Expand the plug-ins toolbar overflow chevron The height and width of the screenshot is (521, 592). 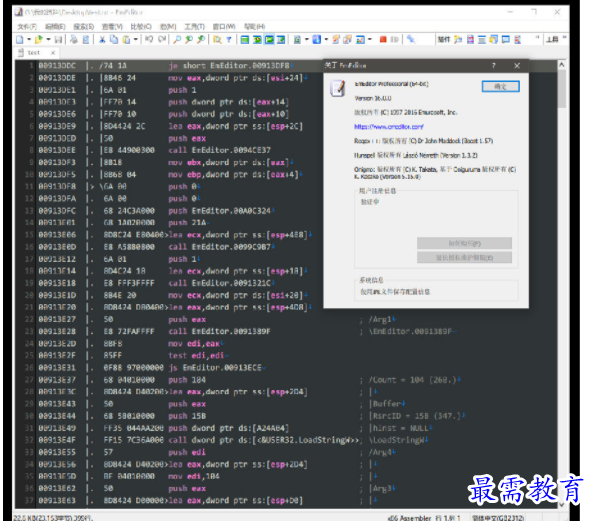[x=537, y=37]
